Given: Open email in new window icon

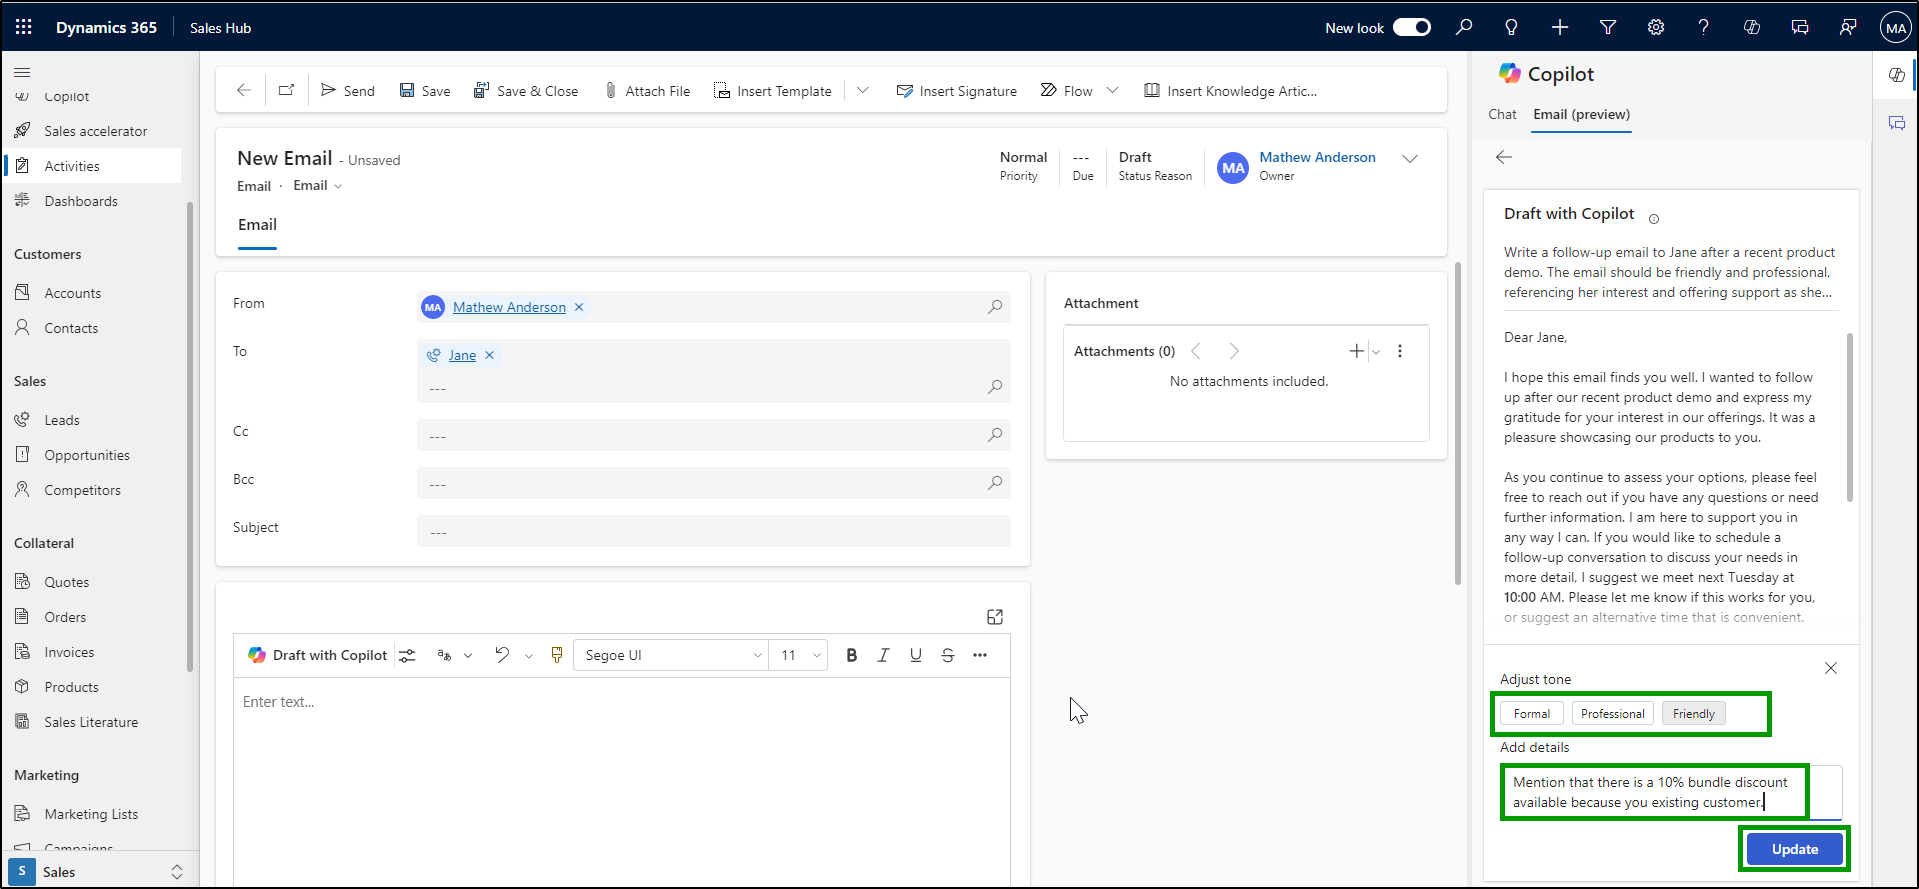Looking at the screenshot, I should tap(286, 90).
